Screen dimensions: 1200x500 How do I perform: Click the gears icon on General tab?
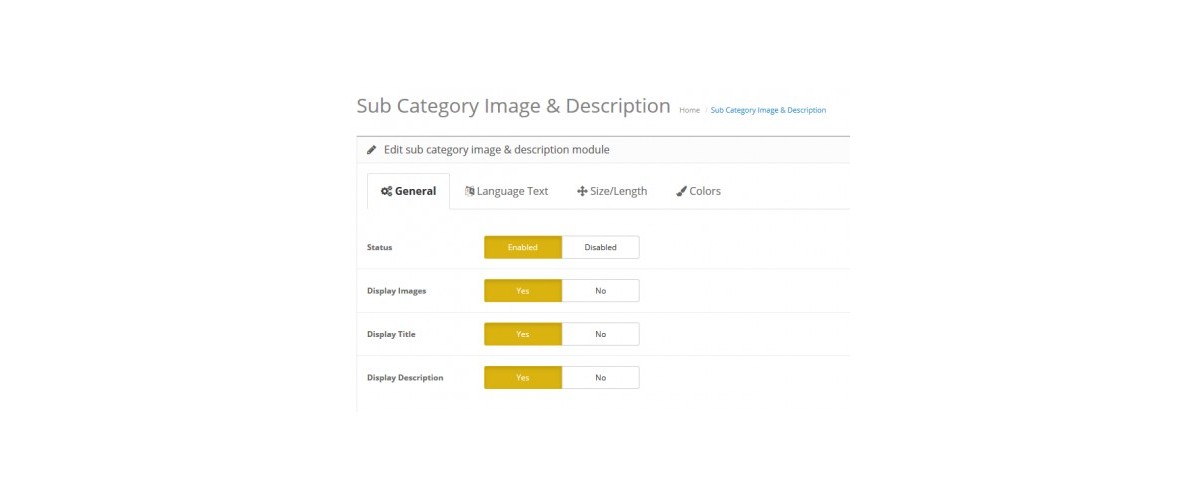386,191
